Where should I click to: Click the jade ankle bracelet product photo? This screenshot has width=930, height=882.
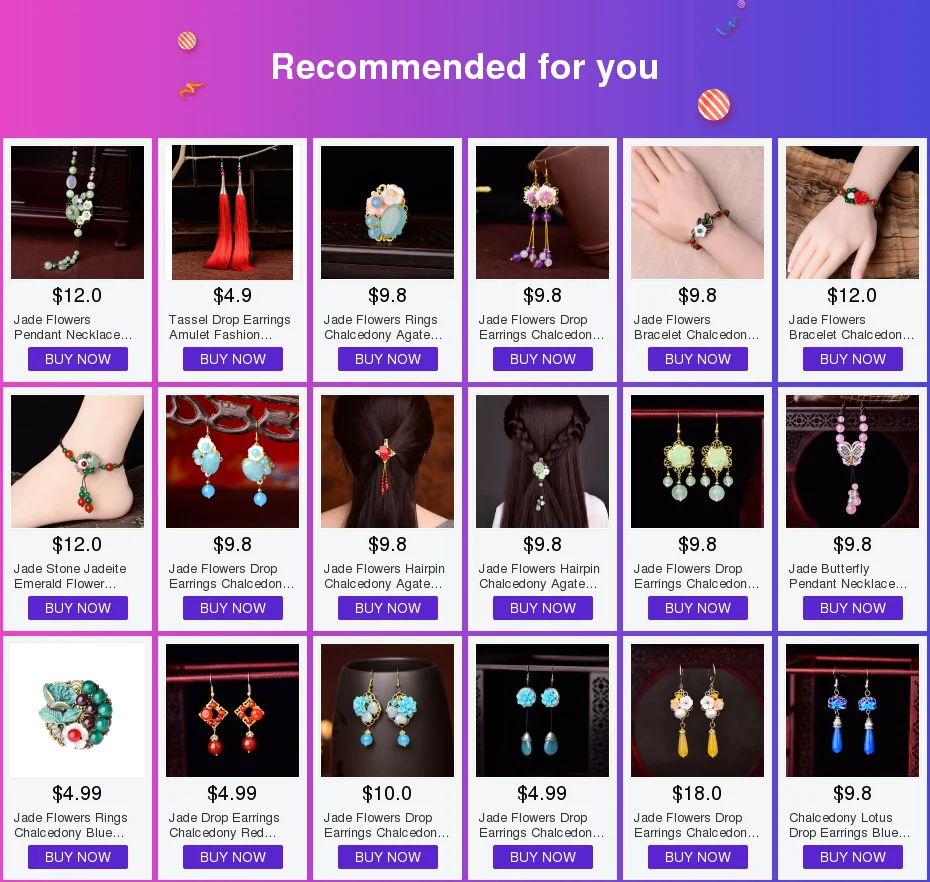tap(78, 461)
